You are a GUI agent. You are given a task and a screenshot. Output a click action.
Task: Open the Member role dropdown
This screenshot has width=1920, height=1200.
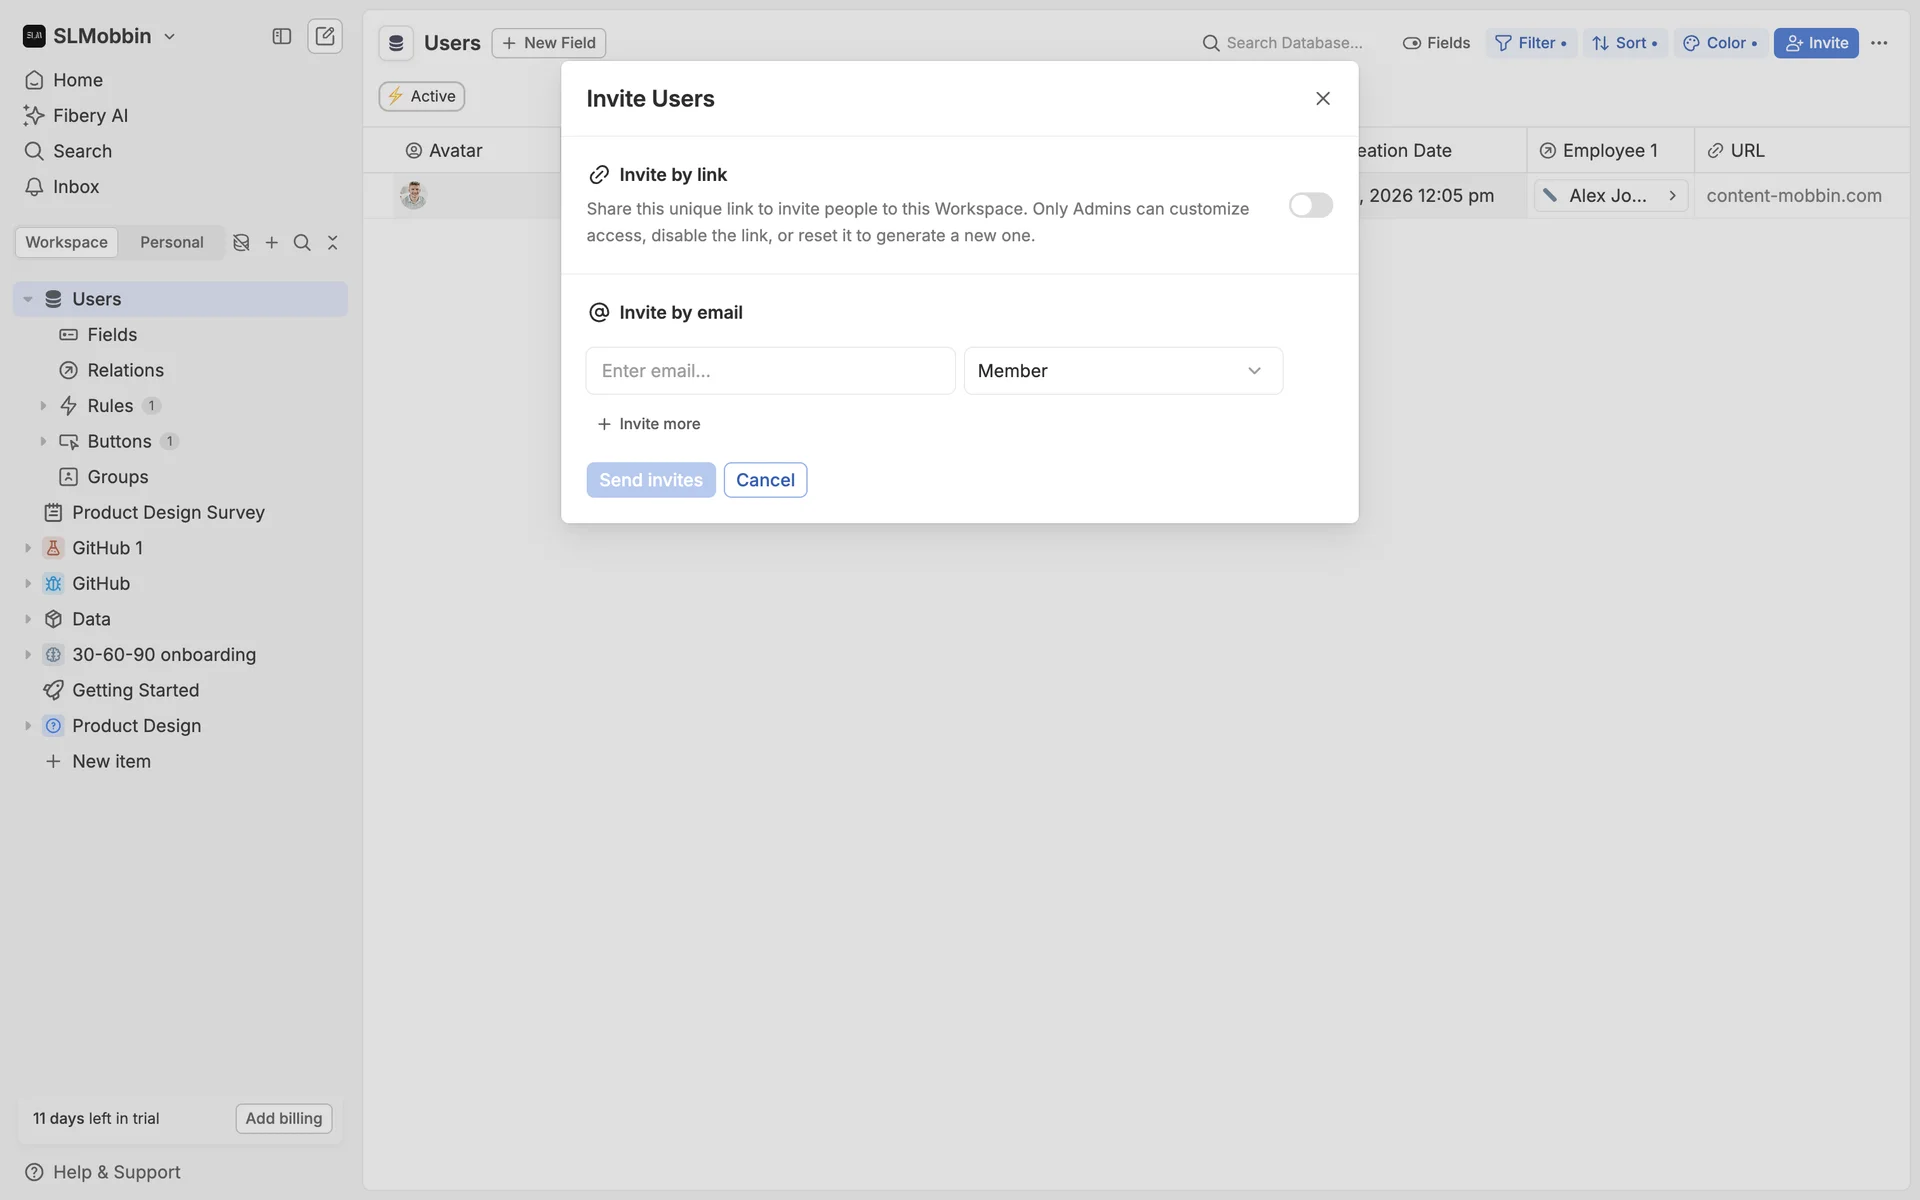[1122, 371]
